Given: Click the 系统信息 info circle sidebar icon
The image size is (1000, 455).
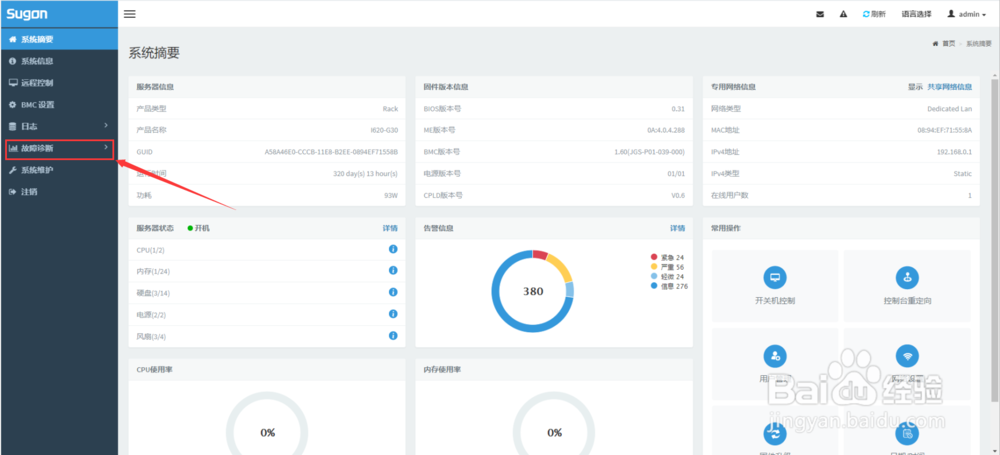Looking at the screenshot, I should pyautogui.click(x=12, y=61).
